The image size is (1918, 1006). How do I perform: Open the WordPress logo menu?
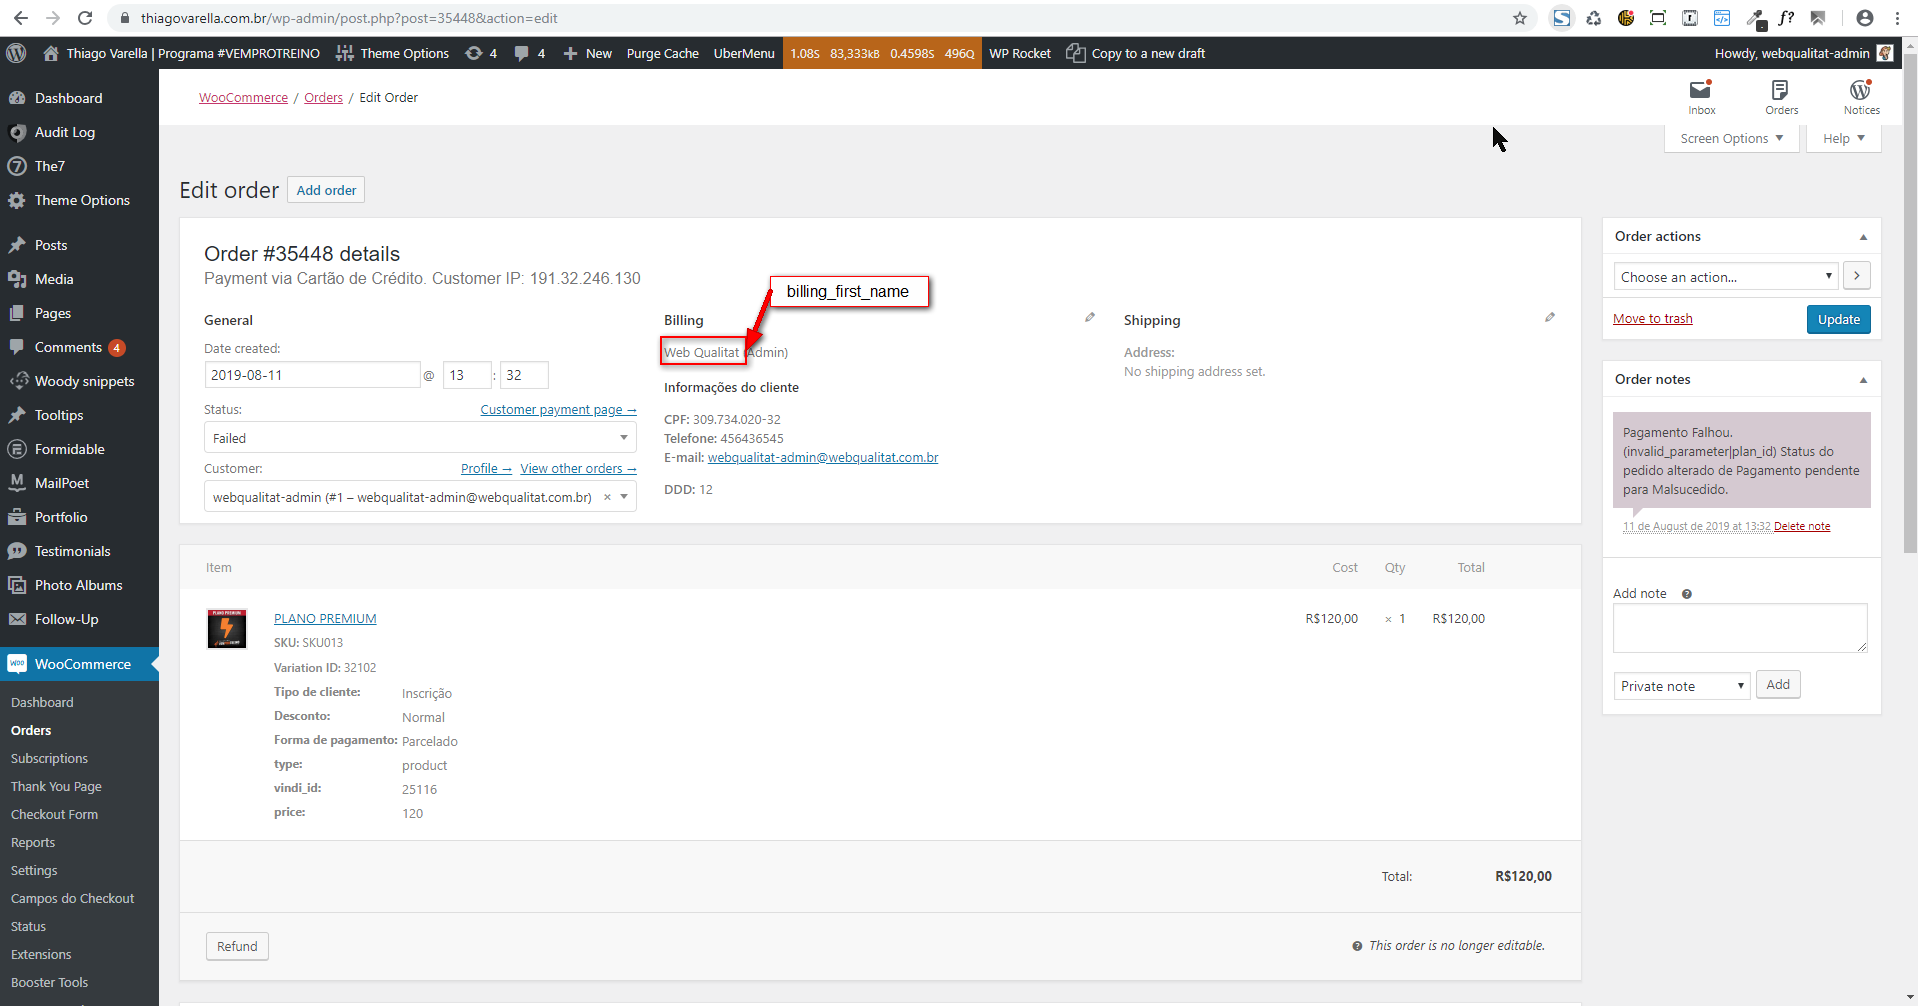[16, 53]
